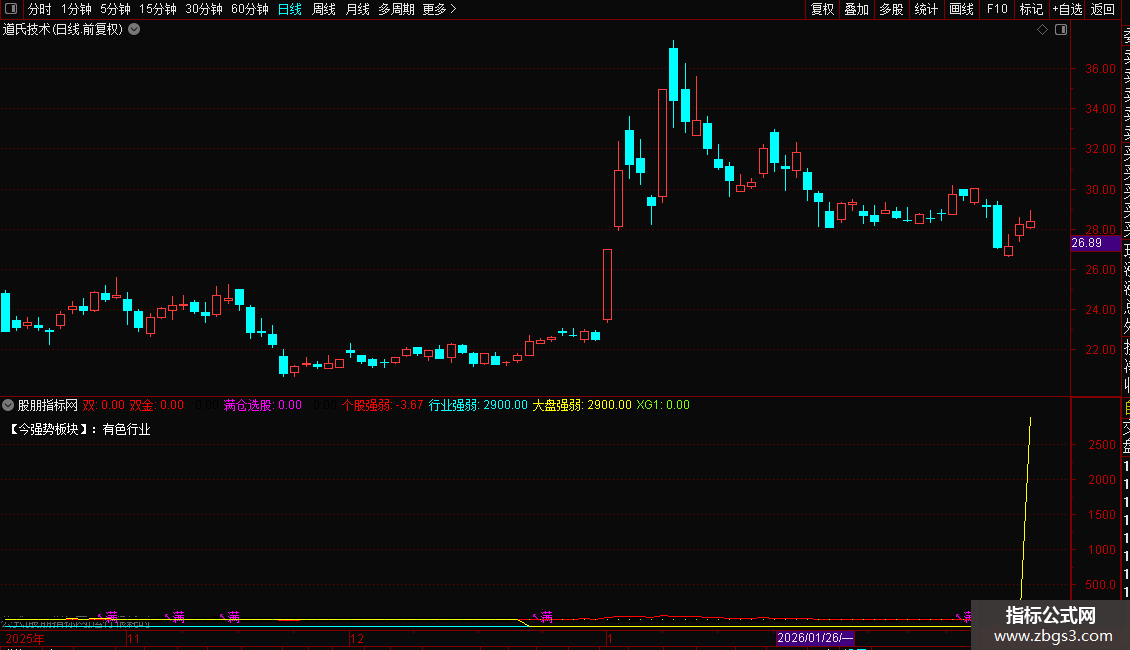Click the 返回 back button

pyautogui.click(x=1103, y=9)
